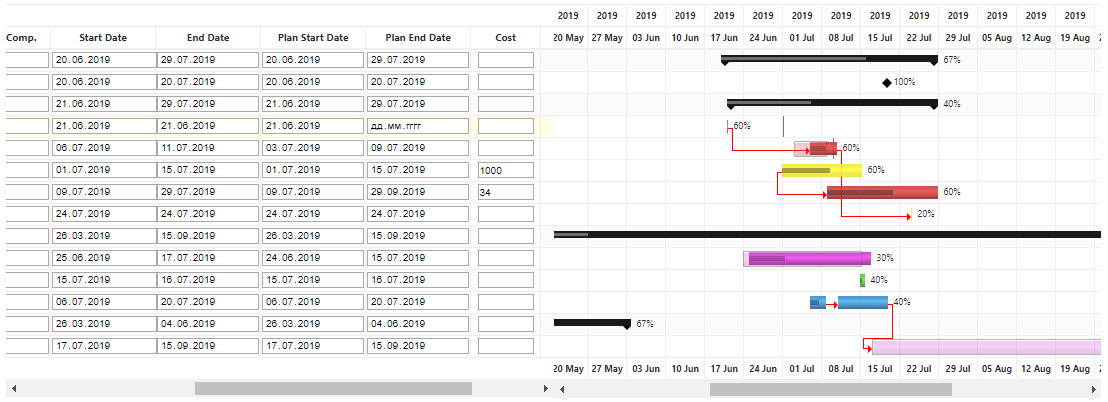
Task: Click the left arrow of the Gantt chart scrollbar
Action: point(561,389)
